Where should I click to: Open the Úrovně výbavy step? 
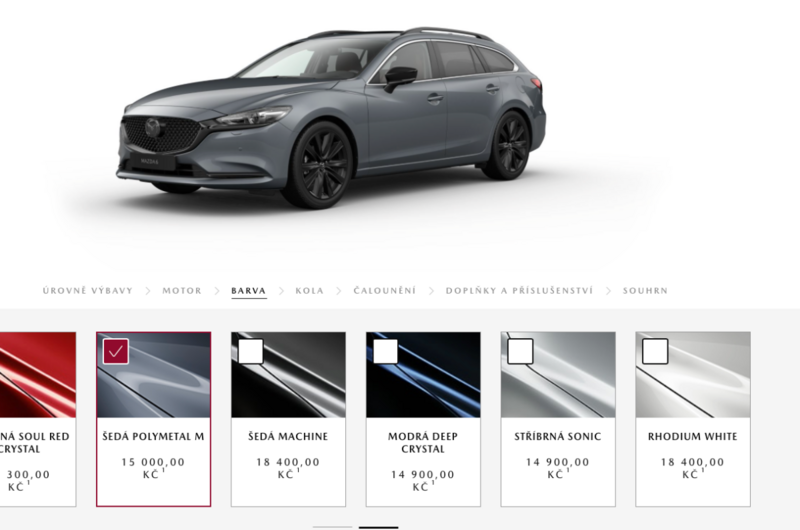coord(88,291)
